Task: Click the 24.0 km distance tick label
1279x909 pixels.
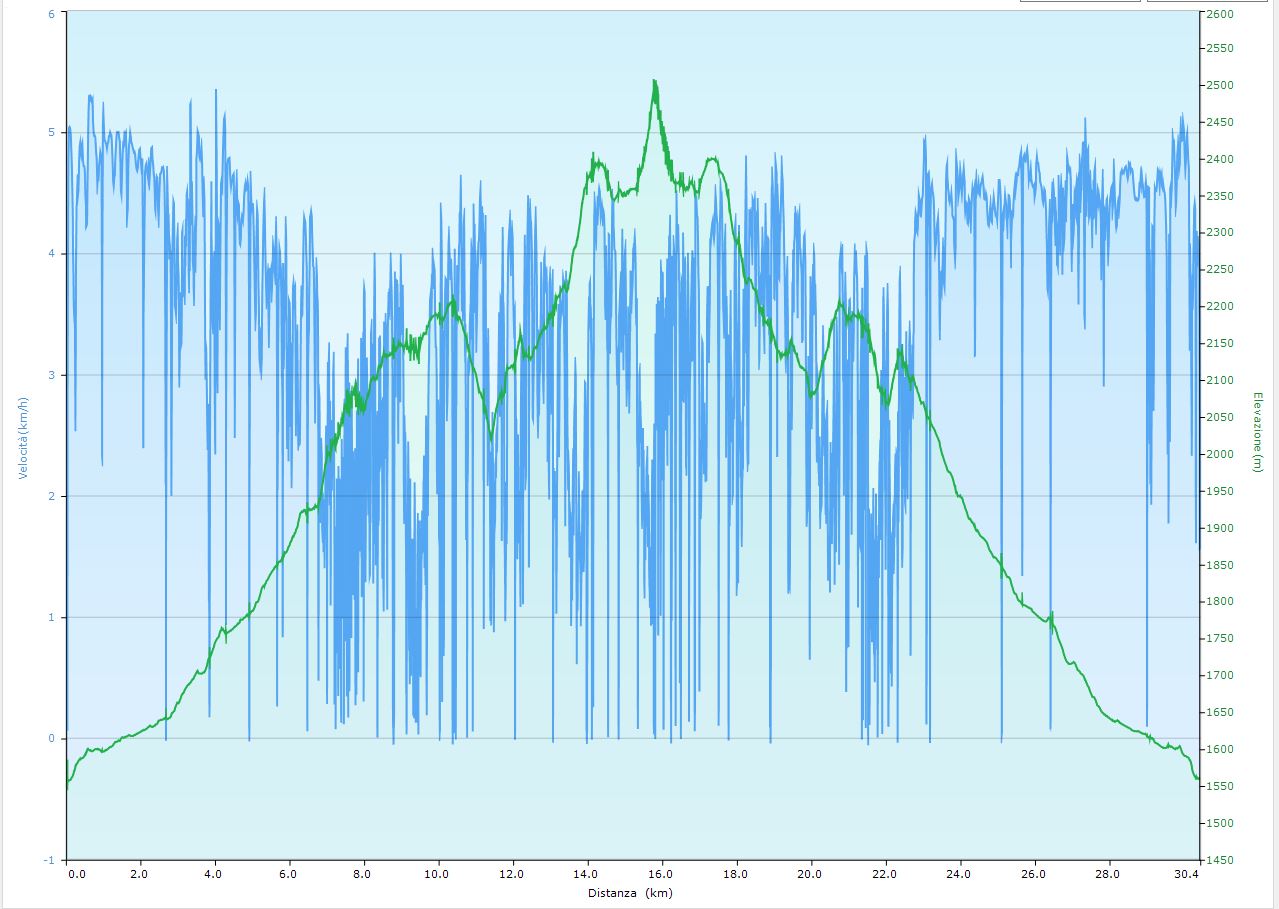Action: (959, 874)
